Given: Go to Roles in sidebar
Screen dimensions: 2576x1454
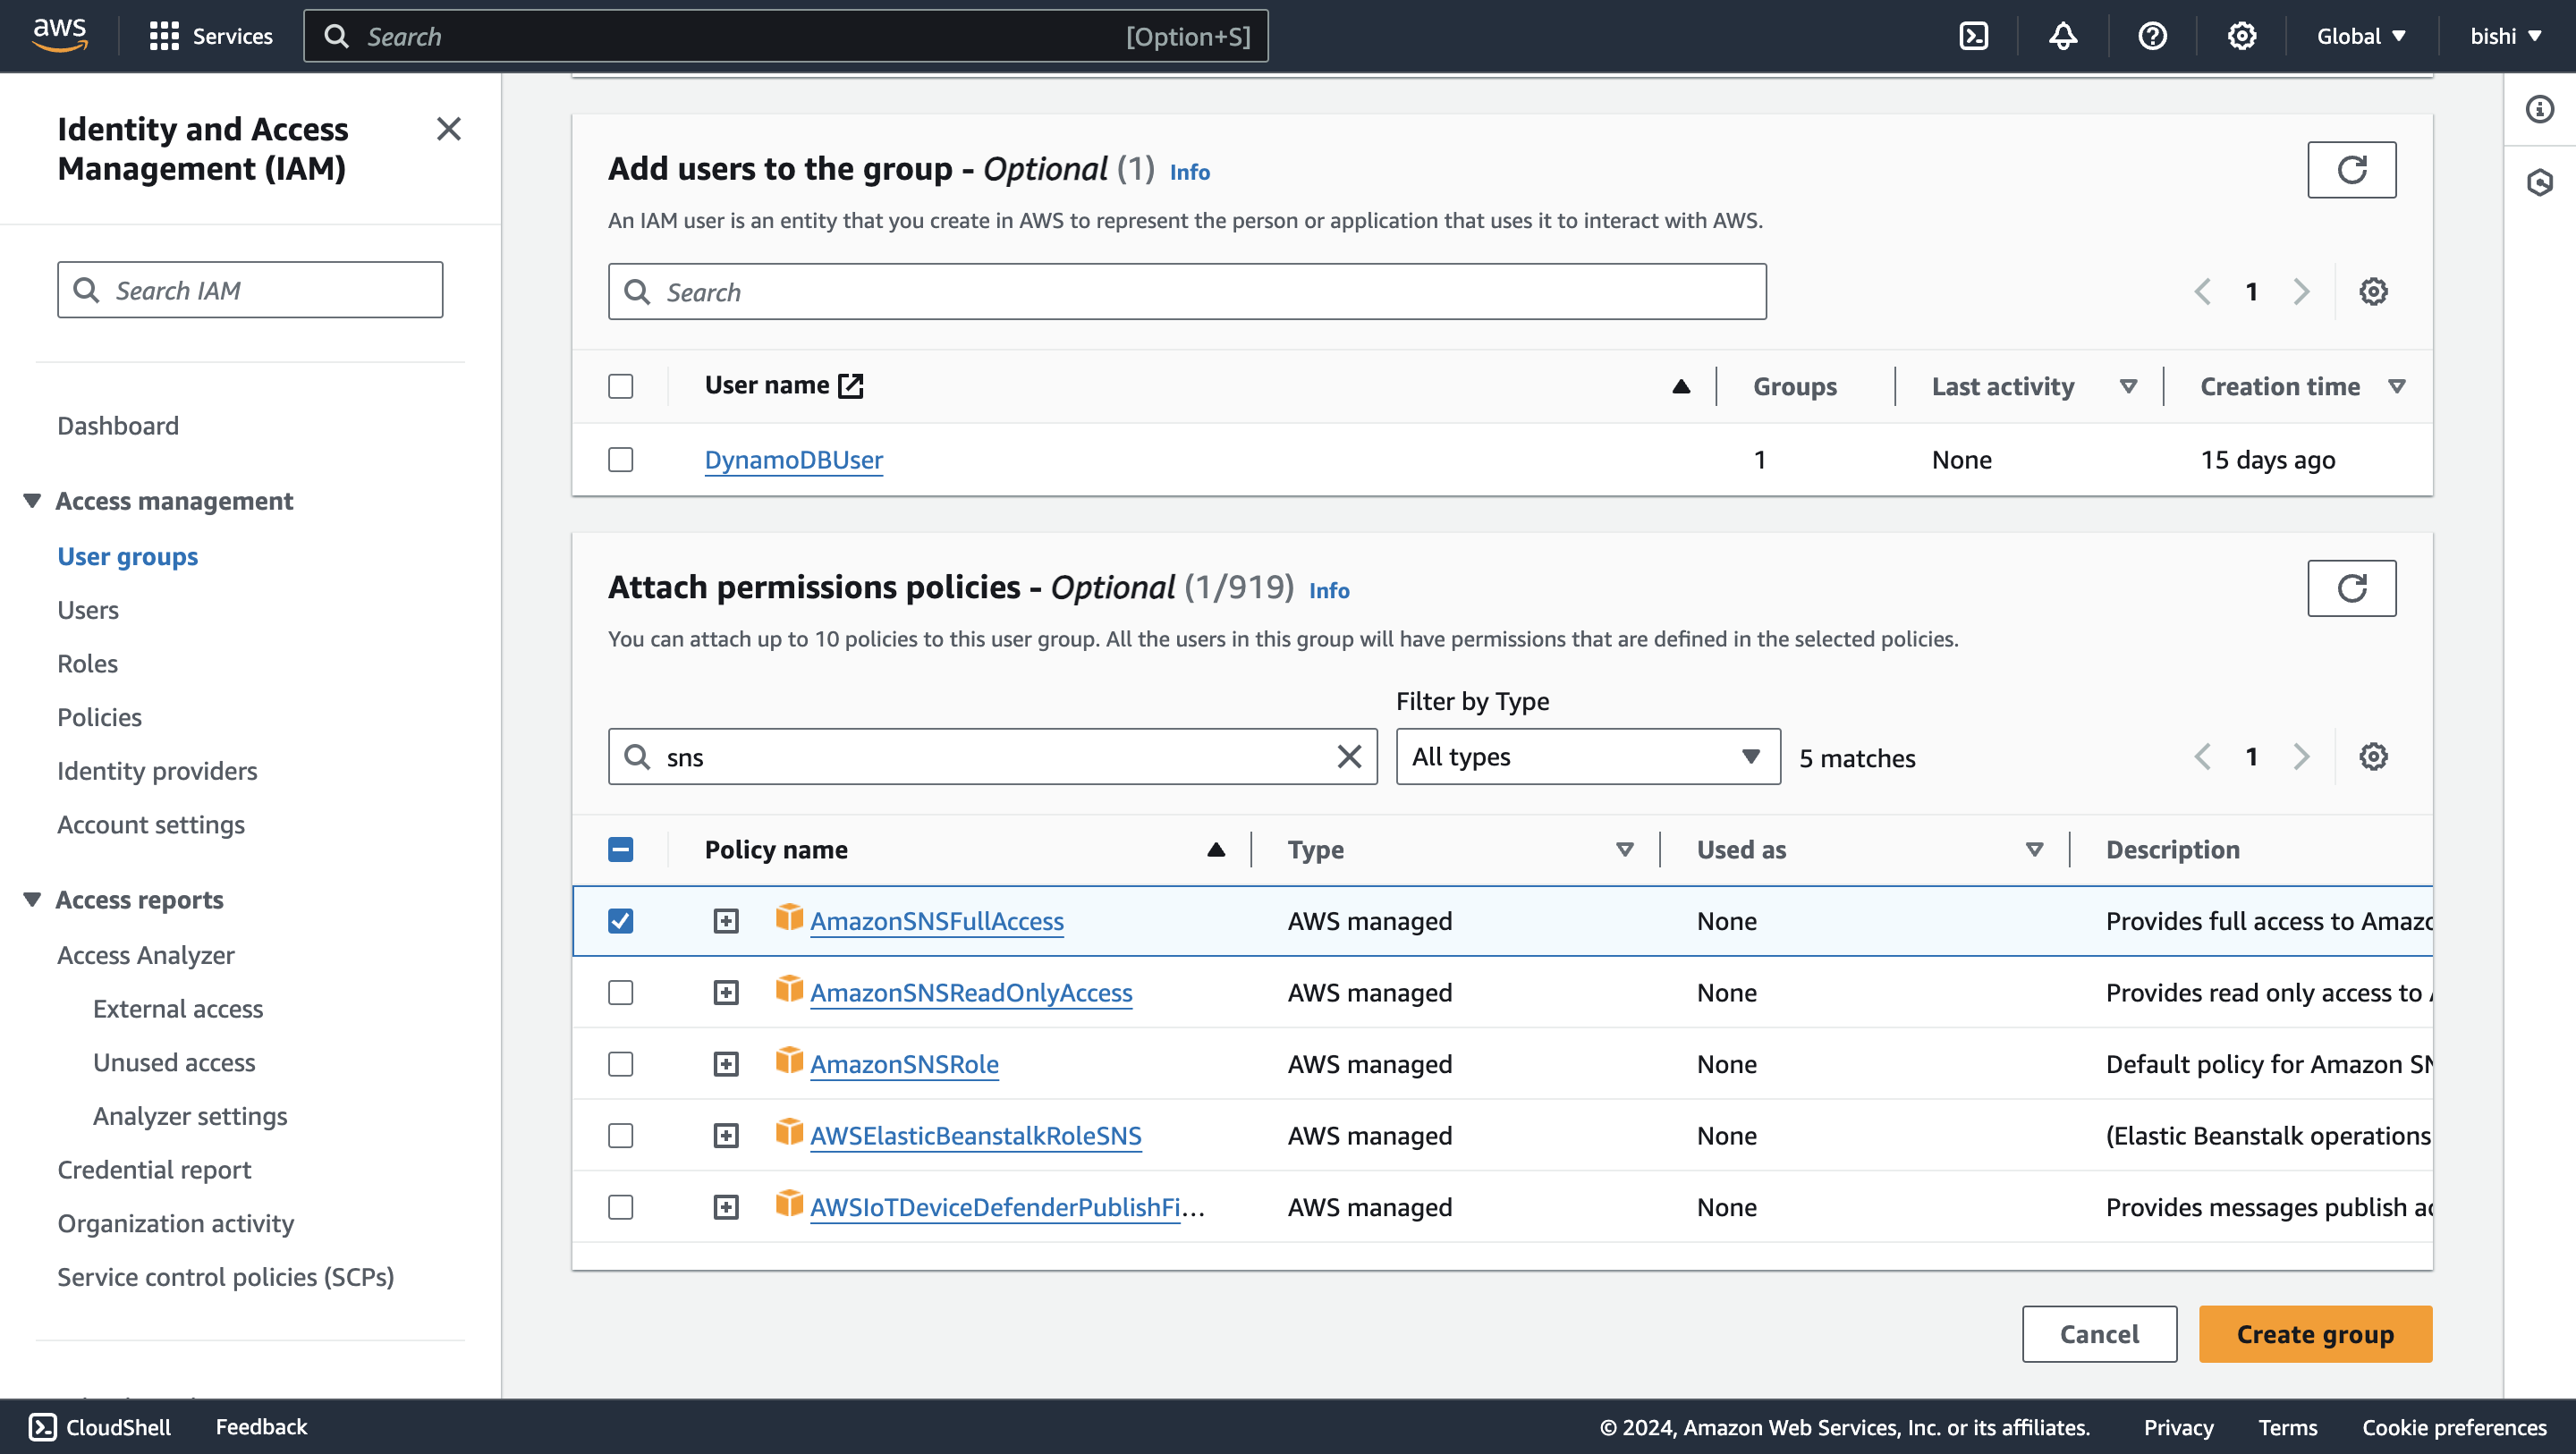Looking at the screenshot, I should (87, 664).
